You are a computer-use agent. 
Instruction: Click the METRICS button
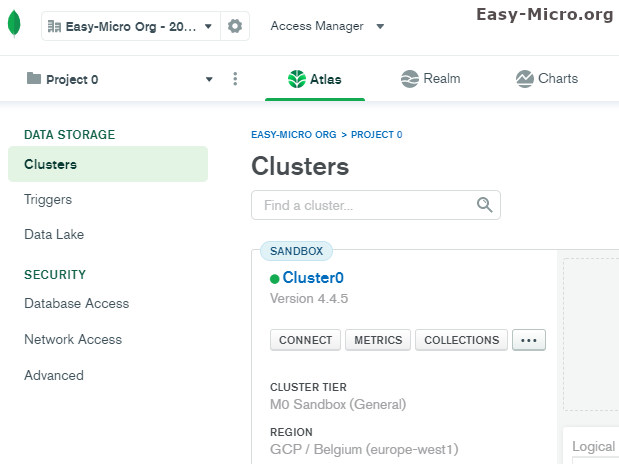pyautogui.click(x=378, y=340)
